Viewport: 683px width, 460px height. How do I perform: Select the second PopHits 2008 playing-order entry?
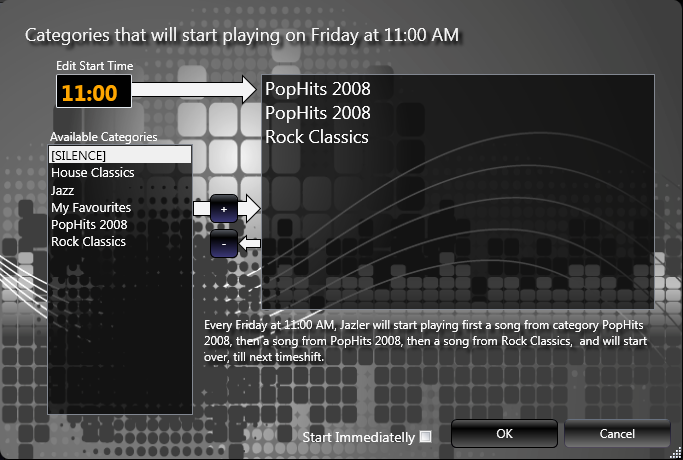coord(318,113)
